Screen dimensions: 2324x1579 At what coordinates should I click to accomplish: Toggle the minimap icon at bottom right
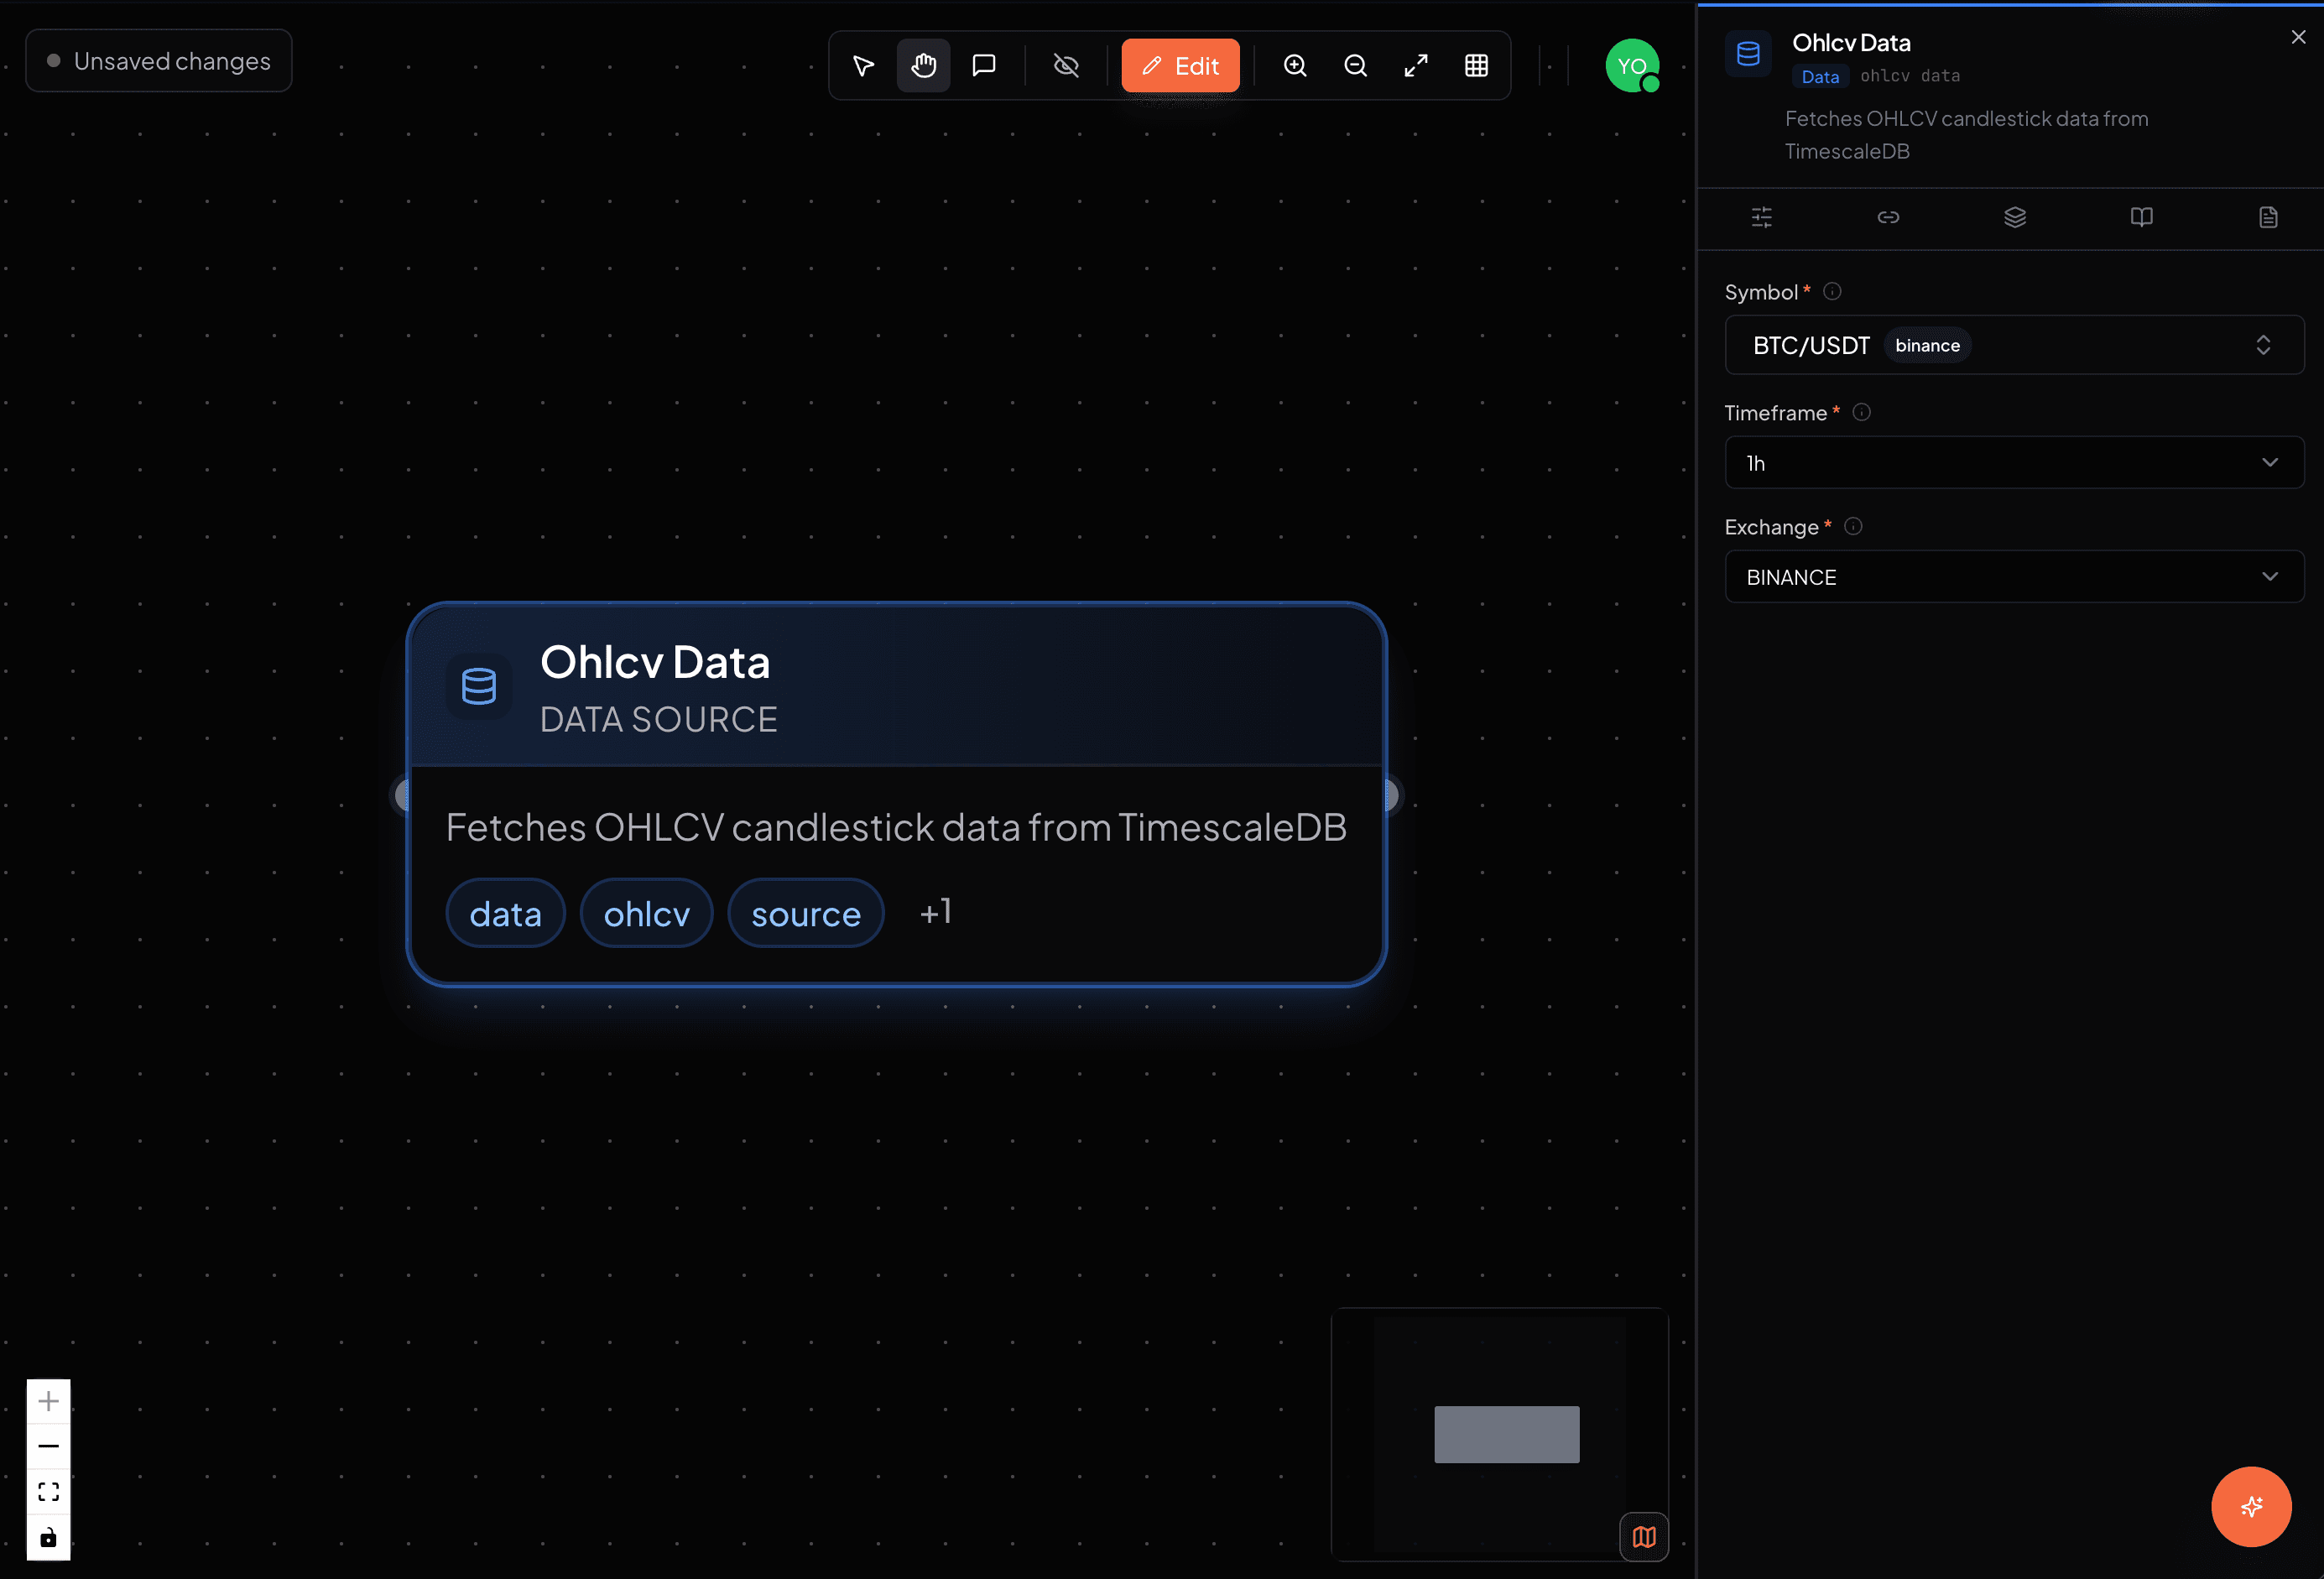pos(1643,1537)
